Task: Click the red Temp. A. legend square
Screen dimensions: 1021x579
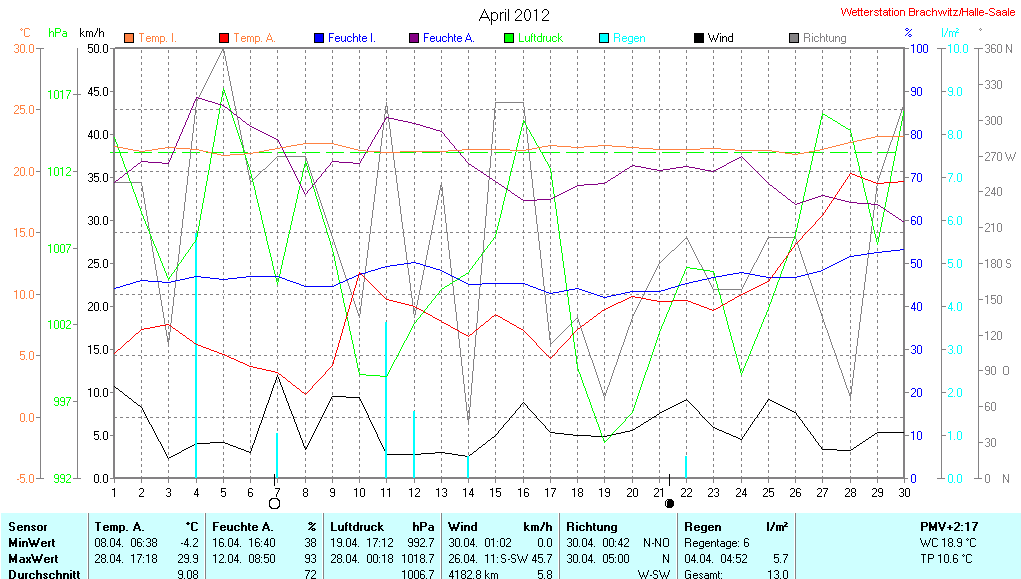Action: tap(224, 38)
